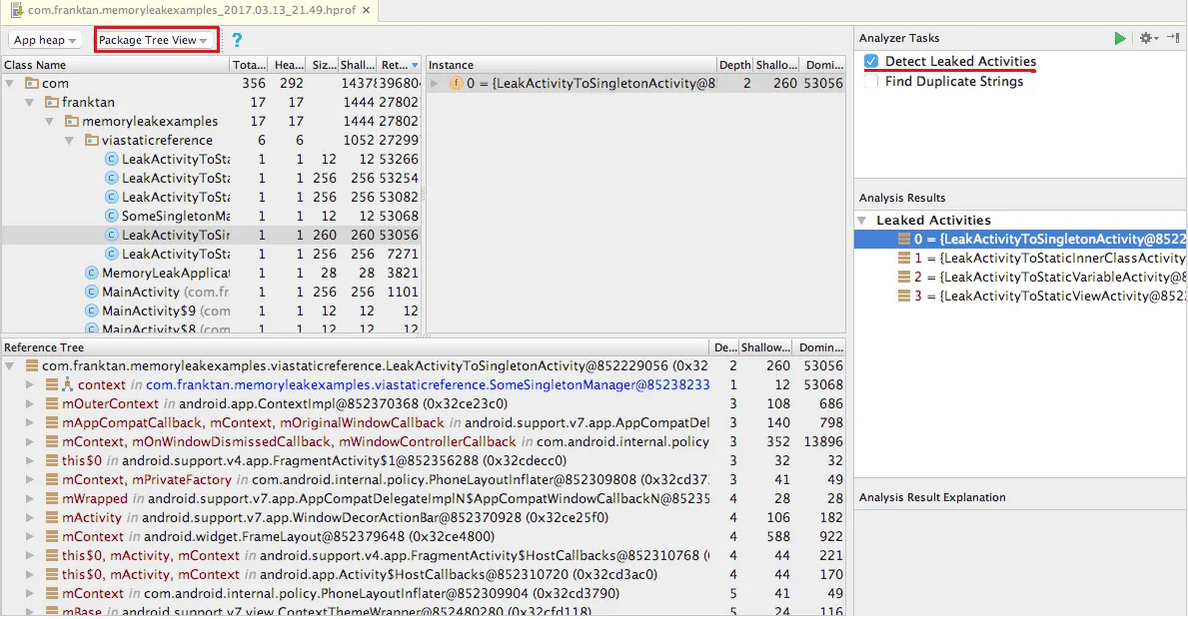Close the hprof file tab

click(365, 10)
